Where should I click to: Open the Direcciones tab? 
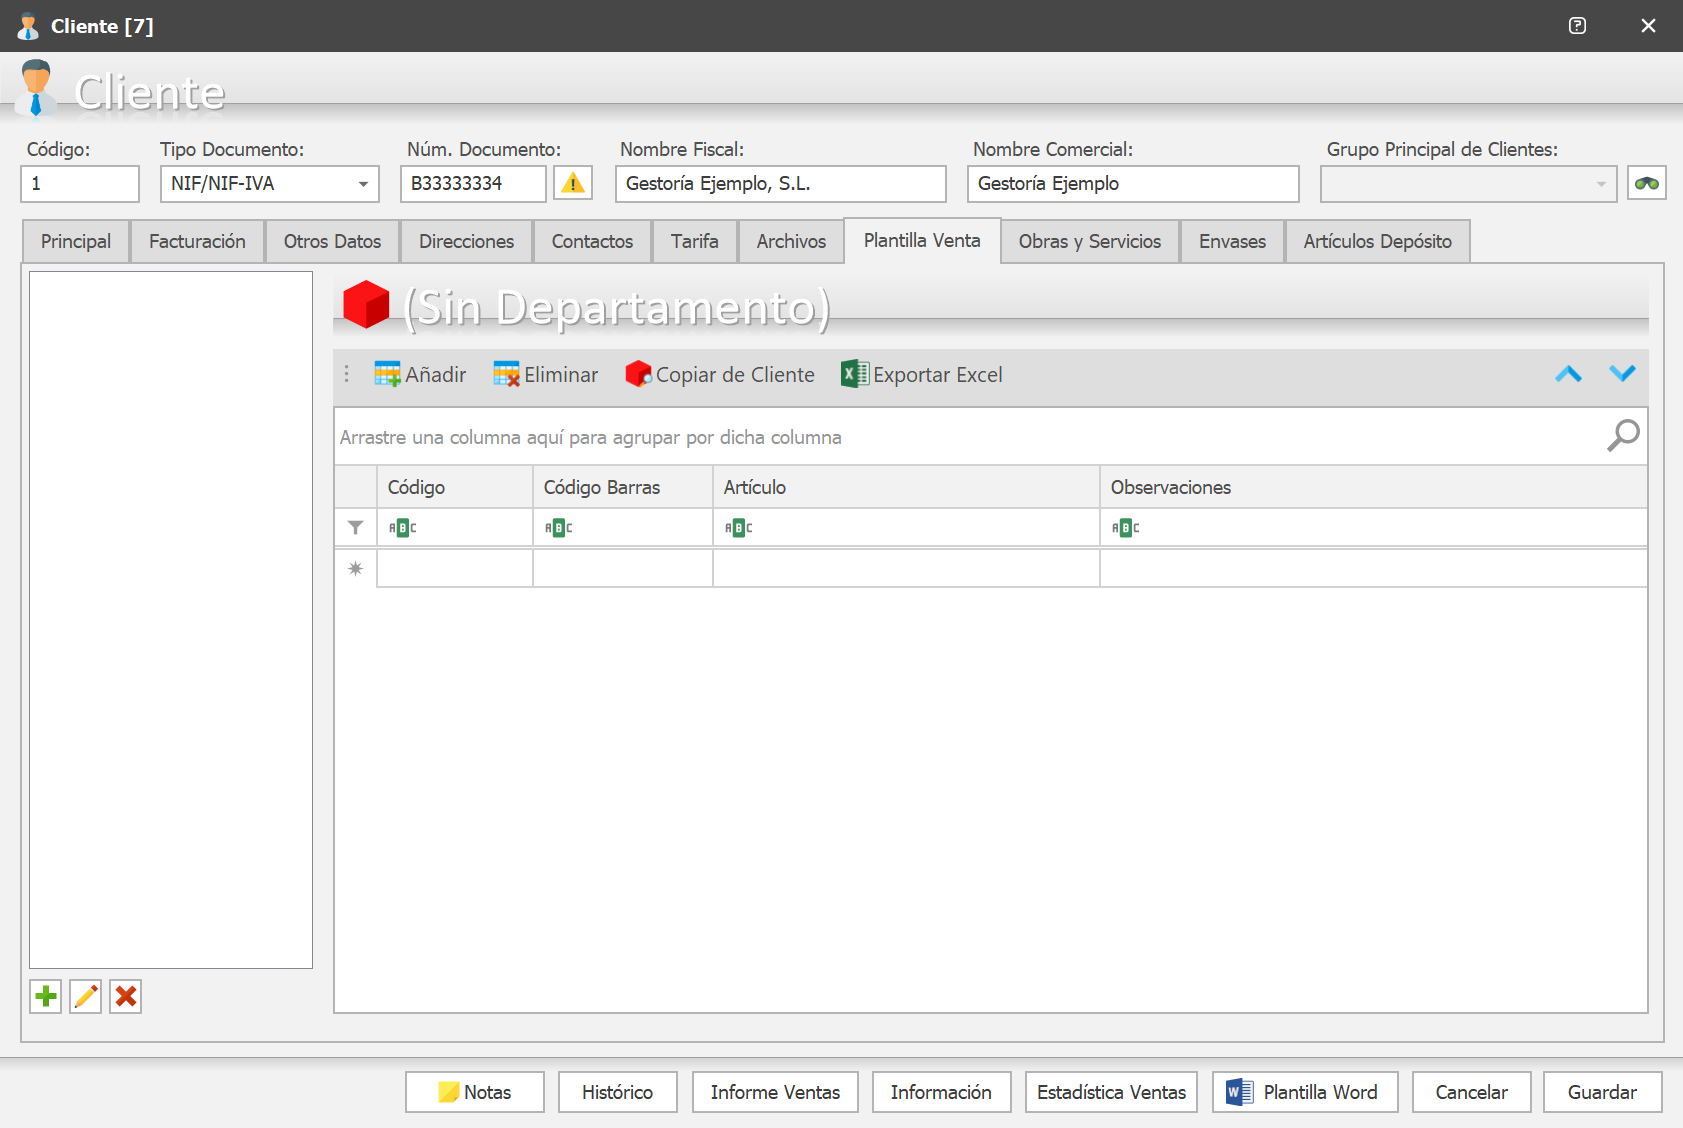click(x=466, y=241)
